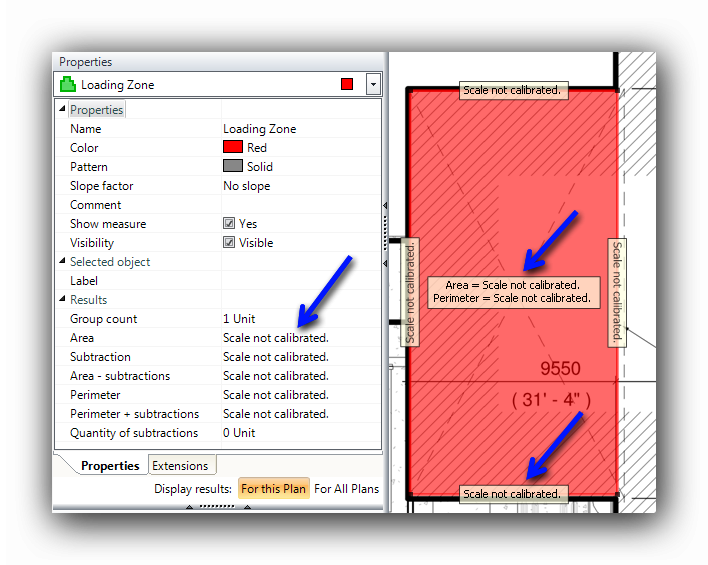Viewport: 708px width, 565px height.
Task: Click the left edge Scale not calibrated label
Action: [410, 292]
